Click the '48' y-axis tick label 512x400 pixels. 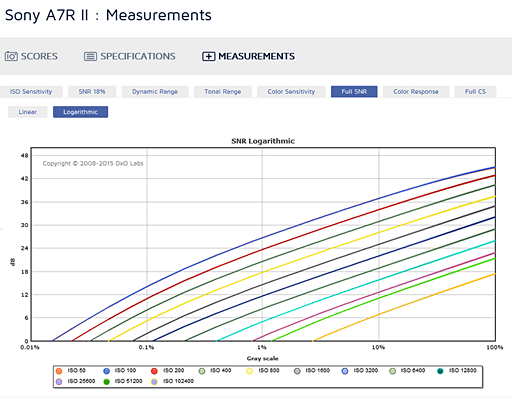[25, 156]
